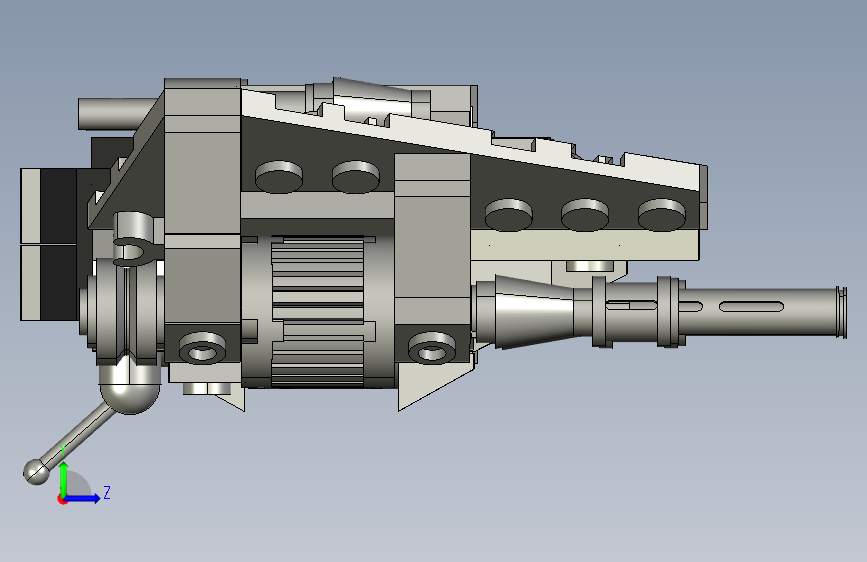Image resolution: width=867 pixels, height=562 pixels.
Task: Select the finned cylindrical motor body
Action: (x=318, y=311)
